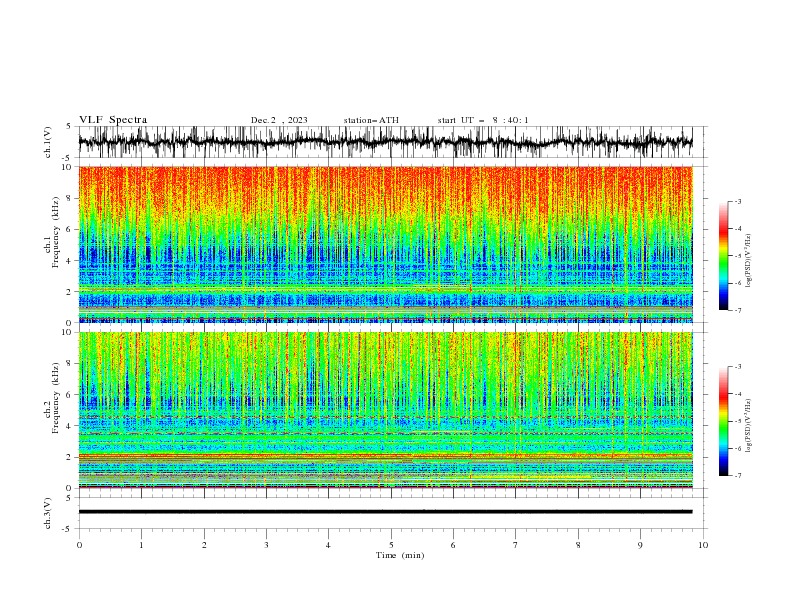Click the 'VLF Spectra' title text

113,120
